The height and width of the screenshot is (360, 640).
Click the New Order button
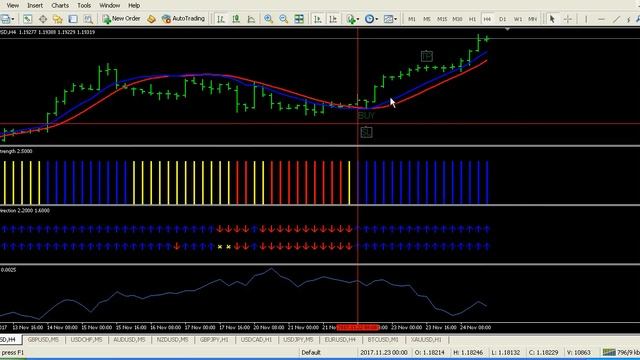[121, 19]
